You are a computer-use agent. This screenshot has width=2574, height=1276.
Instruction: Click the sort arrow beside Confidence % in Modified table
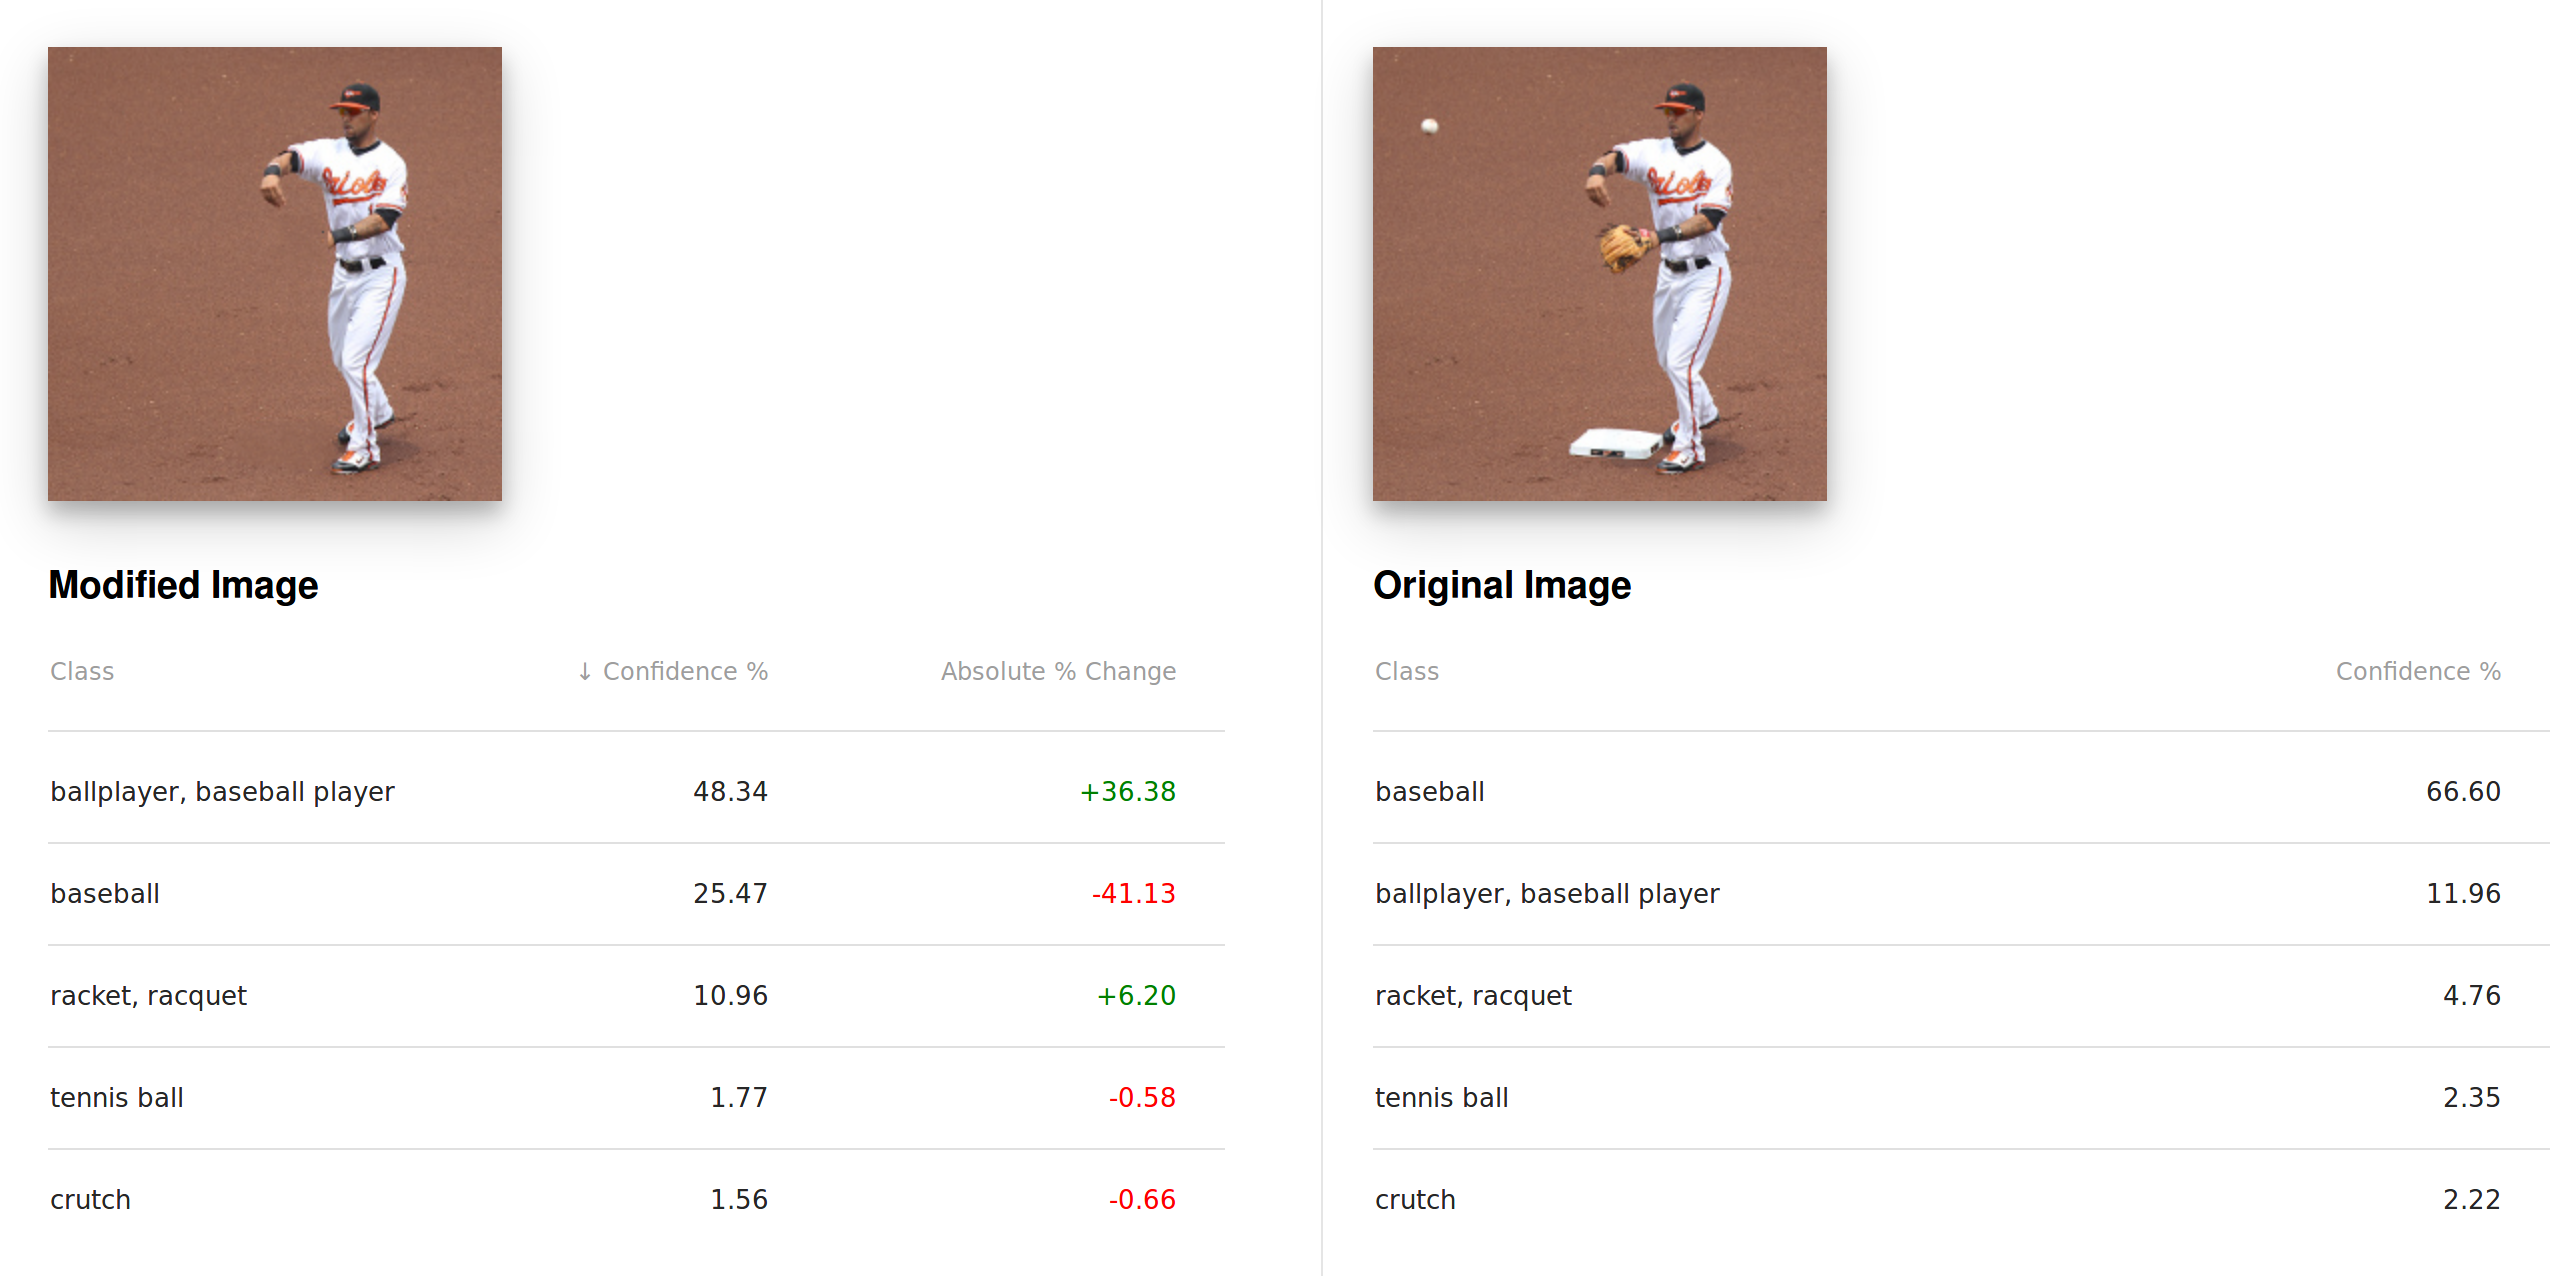coord(585,672)
